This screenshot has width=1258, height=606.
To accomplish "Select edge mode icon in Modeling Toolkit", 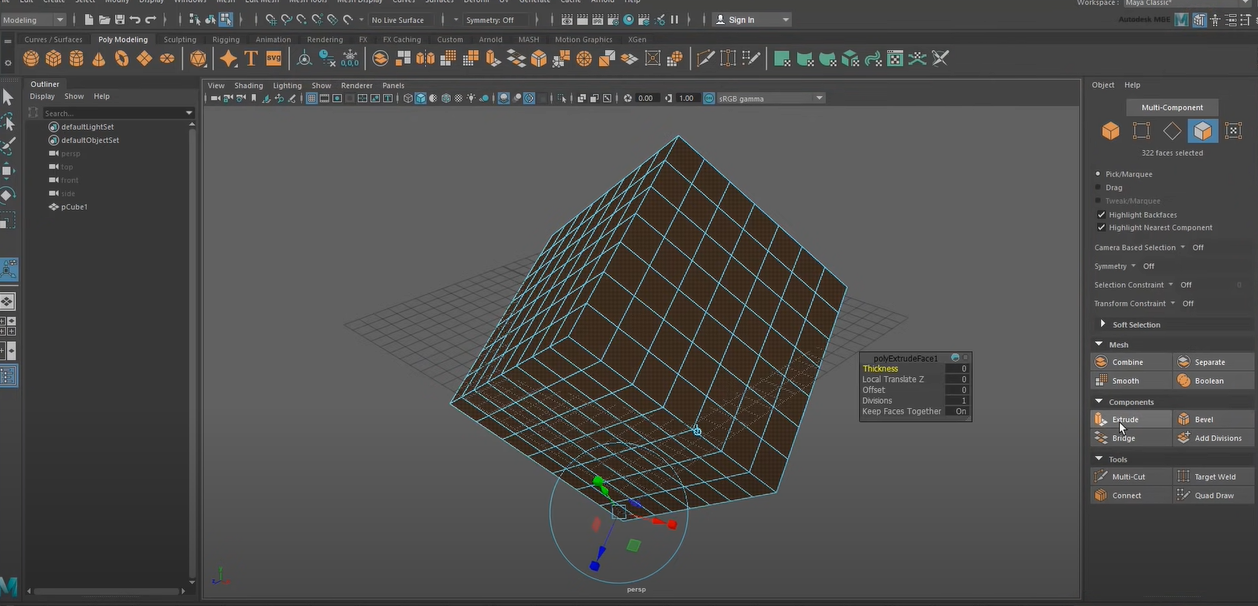I will click(x=1172, y=131).
